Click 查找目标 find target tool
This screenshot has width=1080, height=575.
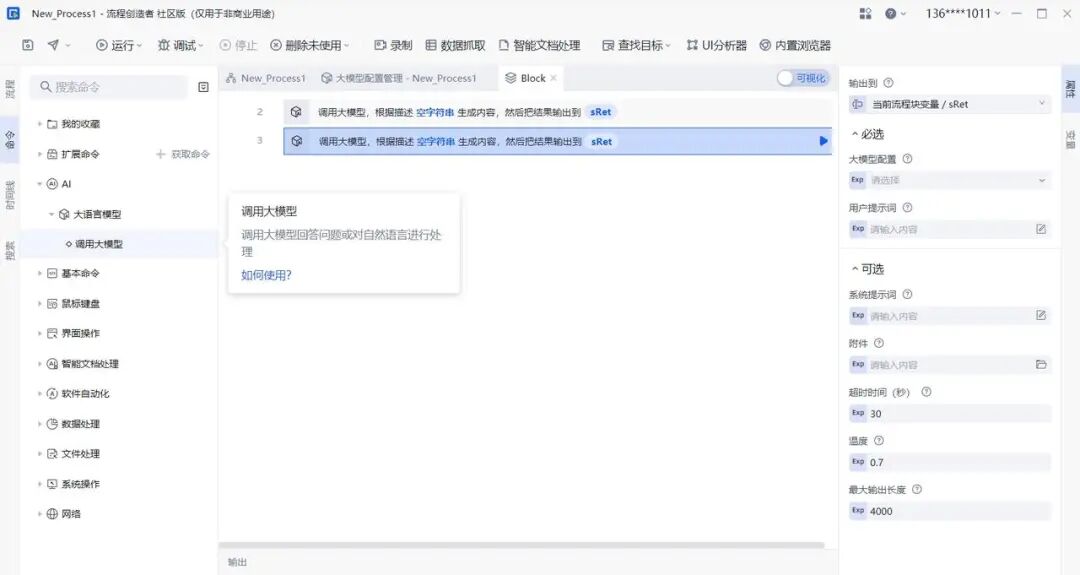click(x=636, y=45)
